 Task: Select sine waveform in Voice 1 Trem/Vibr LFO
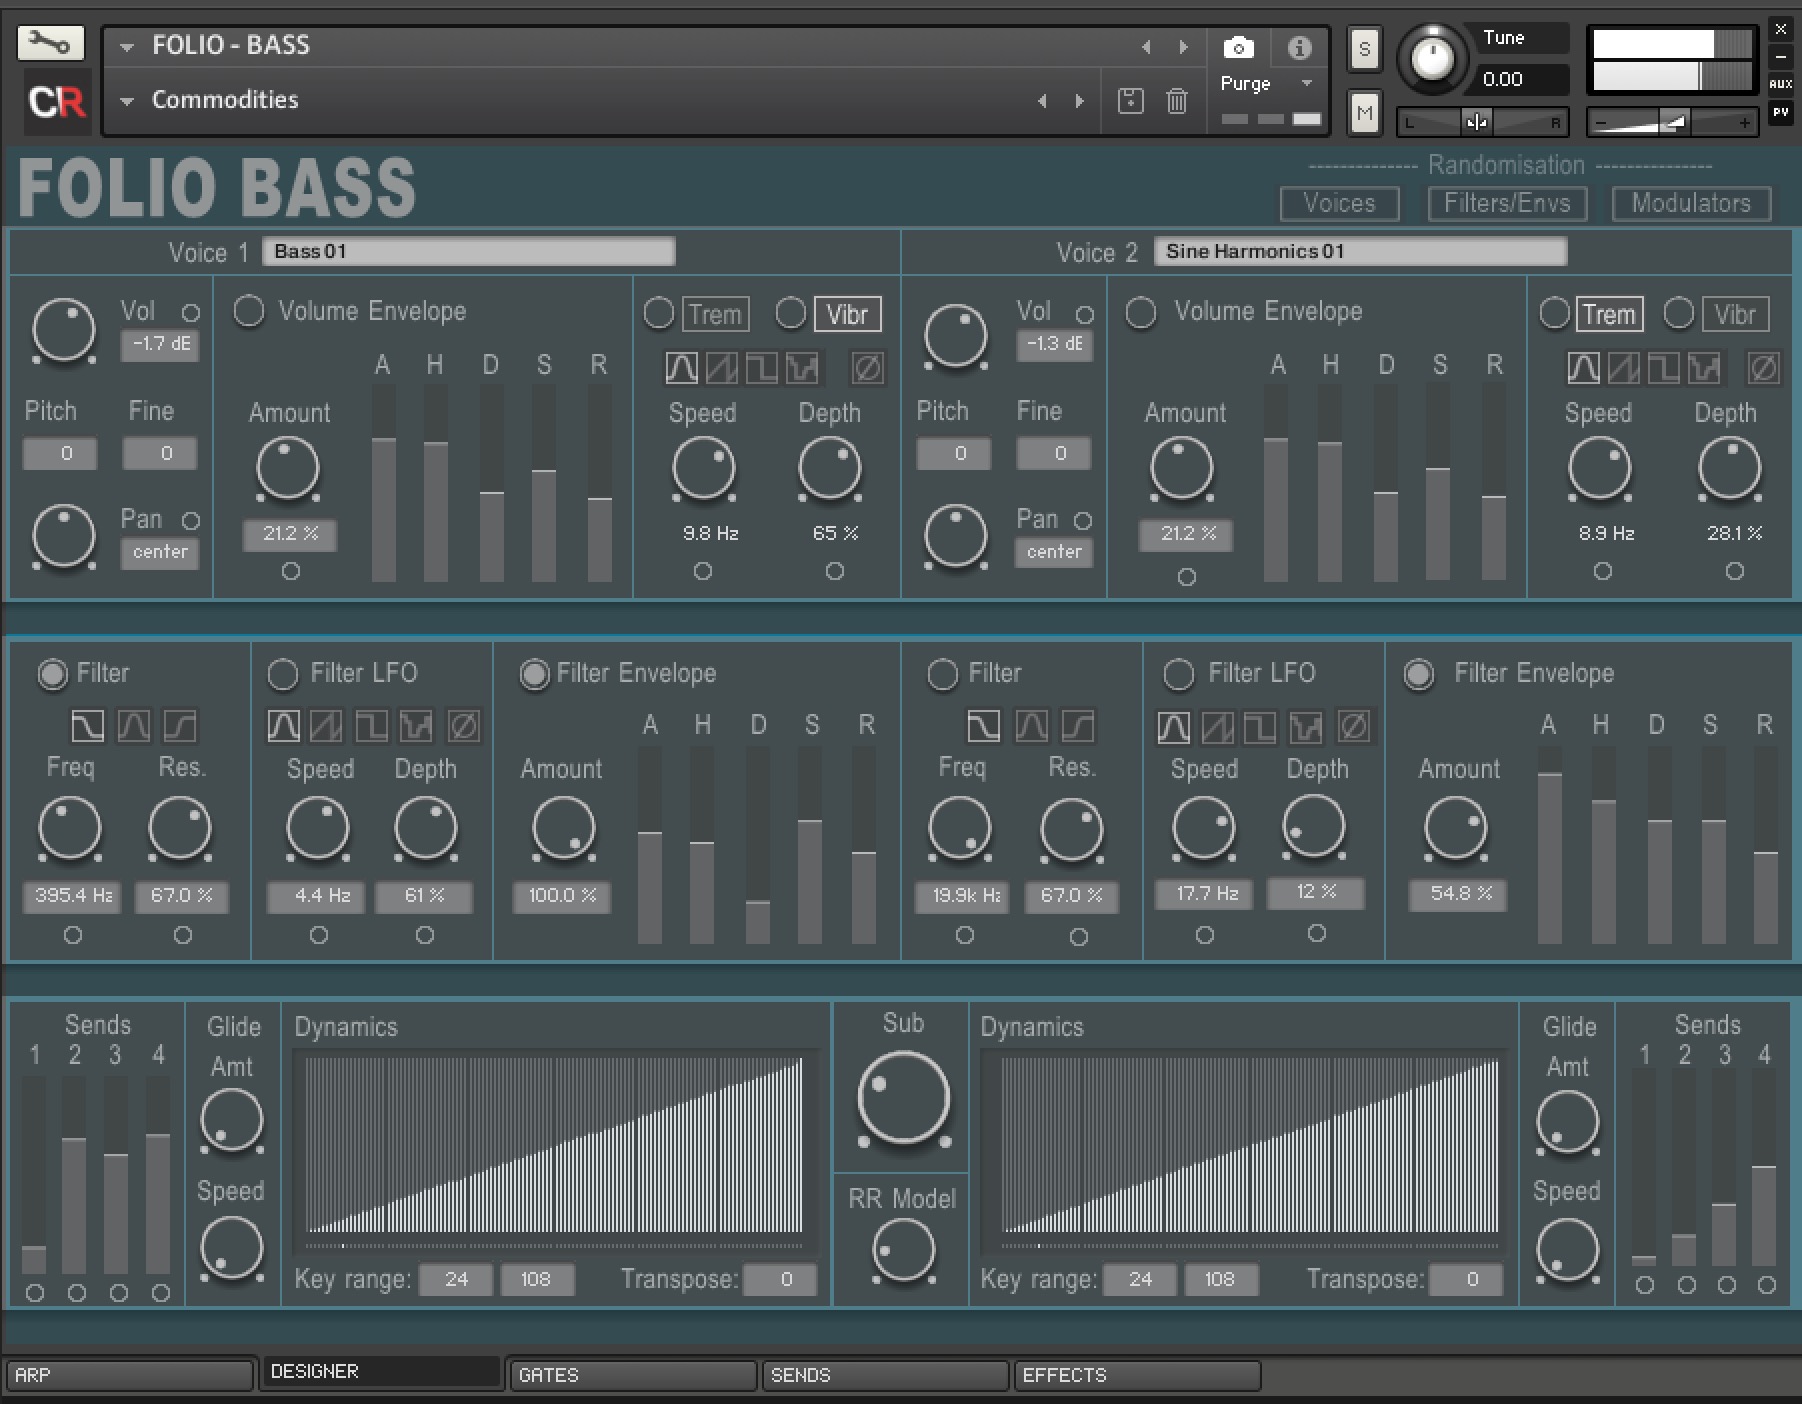(x=681, y=368)
